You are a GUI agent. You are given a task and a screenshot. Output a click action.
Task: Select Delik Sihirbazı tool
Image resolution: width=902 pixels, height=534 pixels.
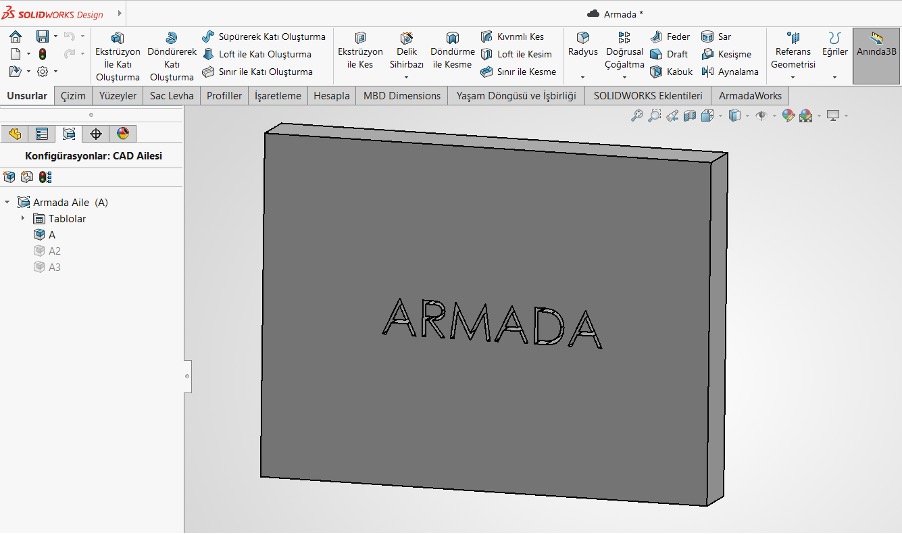point(406,51)
